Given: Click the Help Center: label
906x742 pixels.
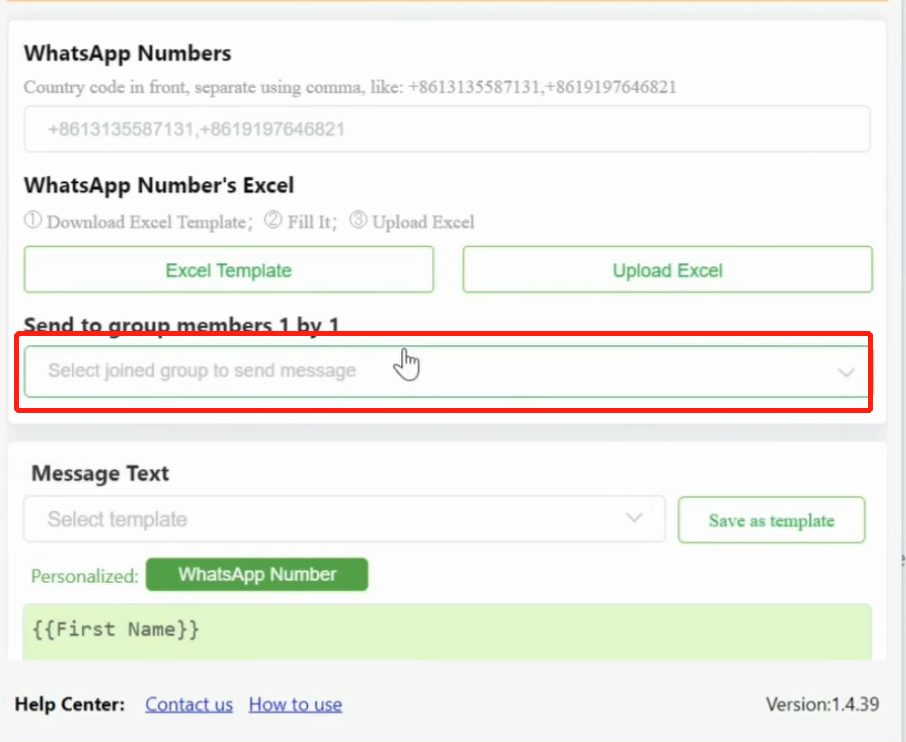Looking at the screenshot, I should (x=69, y=704).
